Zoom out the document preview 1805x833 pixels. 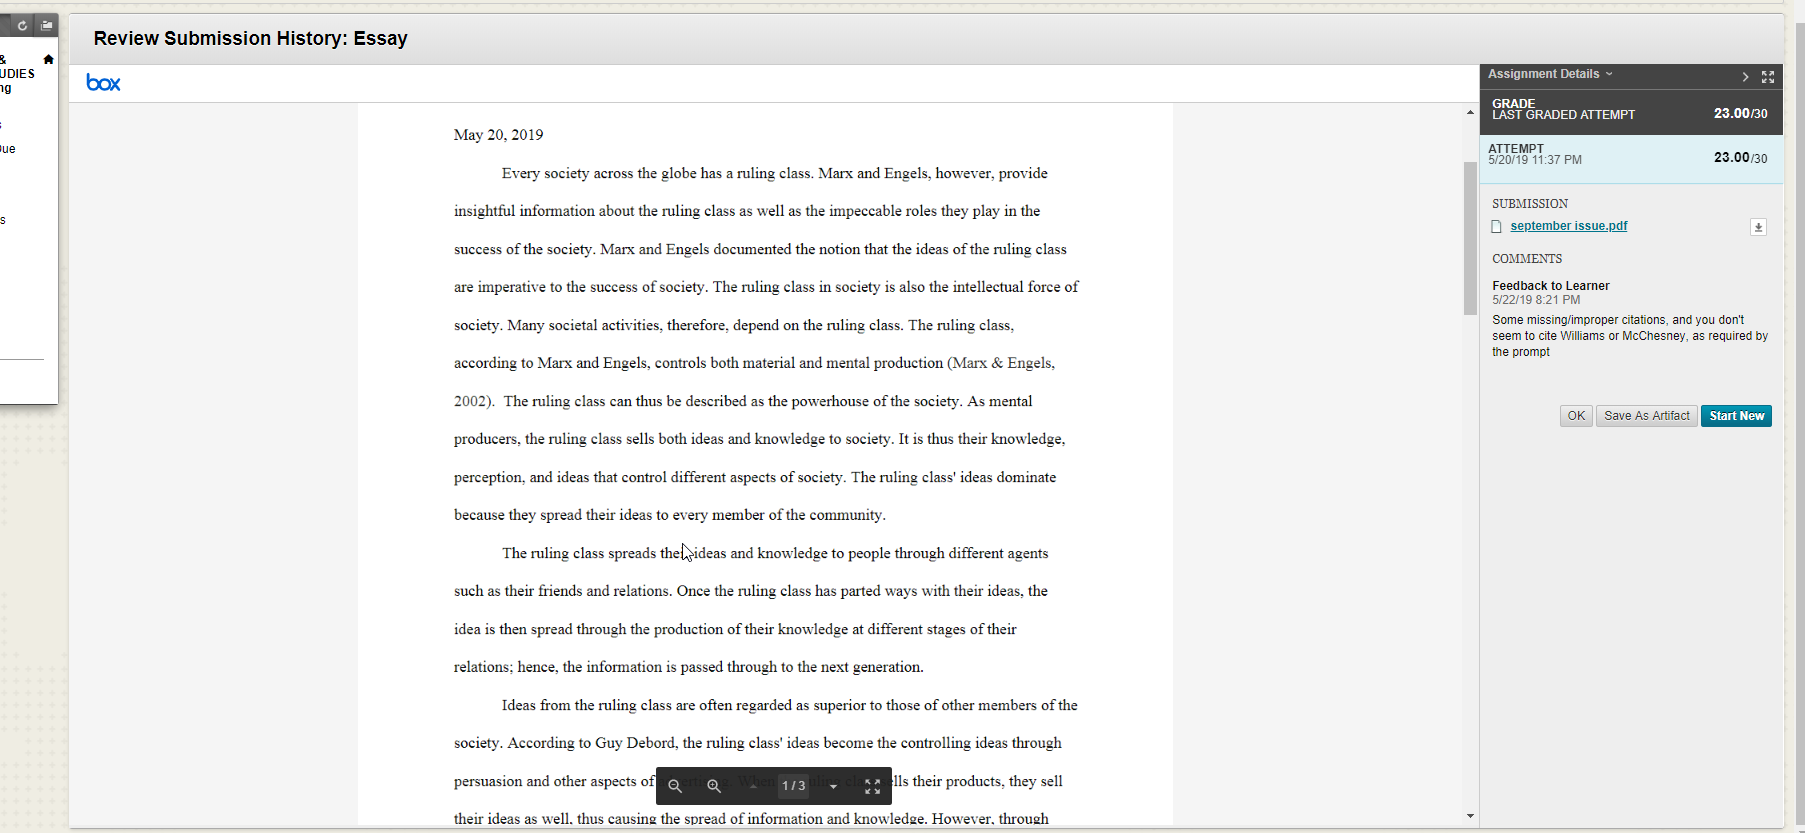pyautogui.click(x=675, y=786)
